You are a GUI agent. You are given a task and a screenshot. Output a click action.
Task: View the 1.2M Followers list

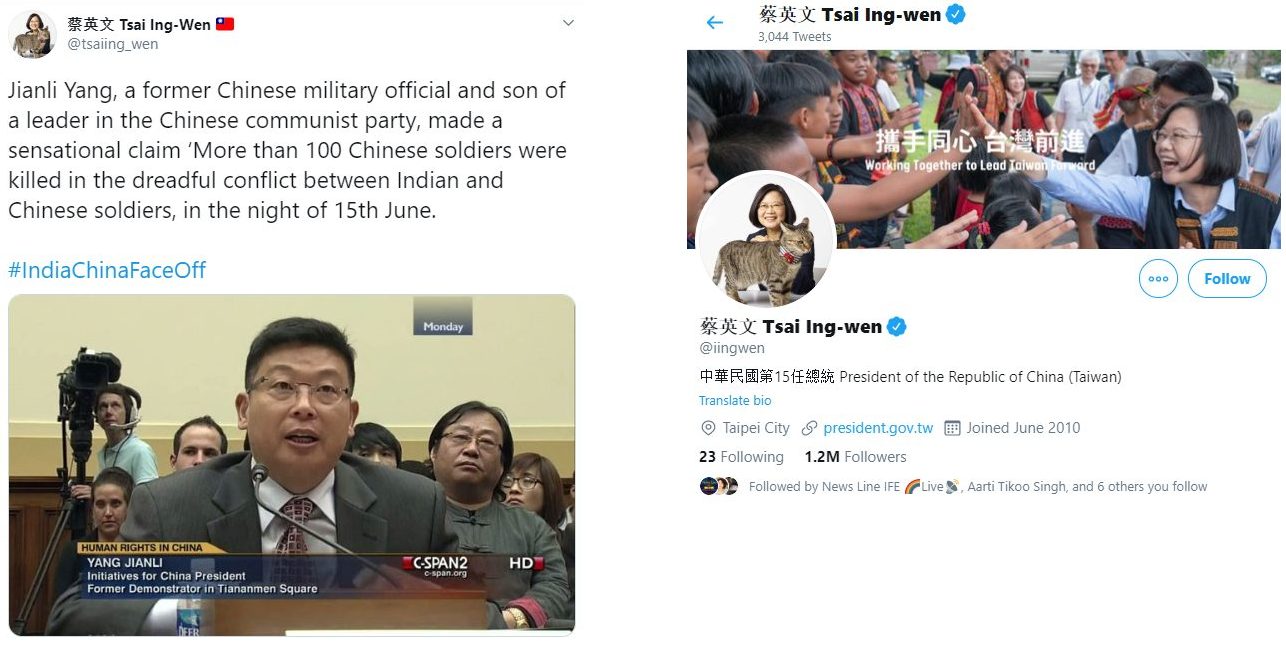pos(855,457)
